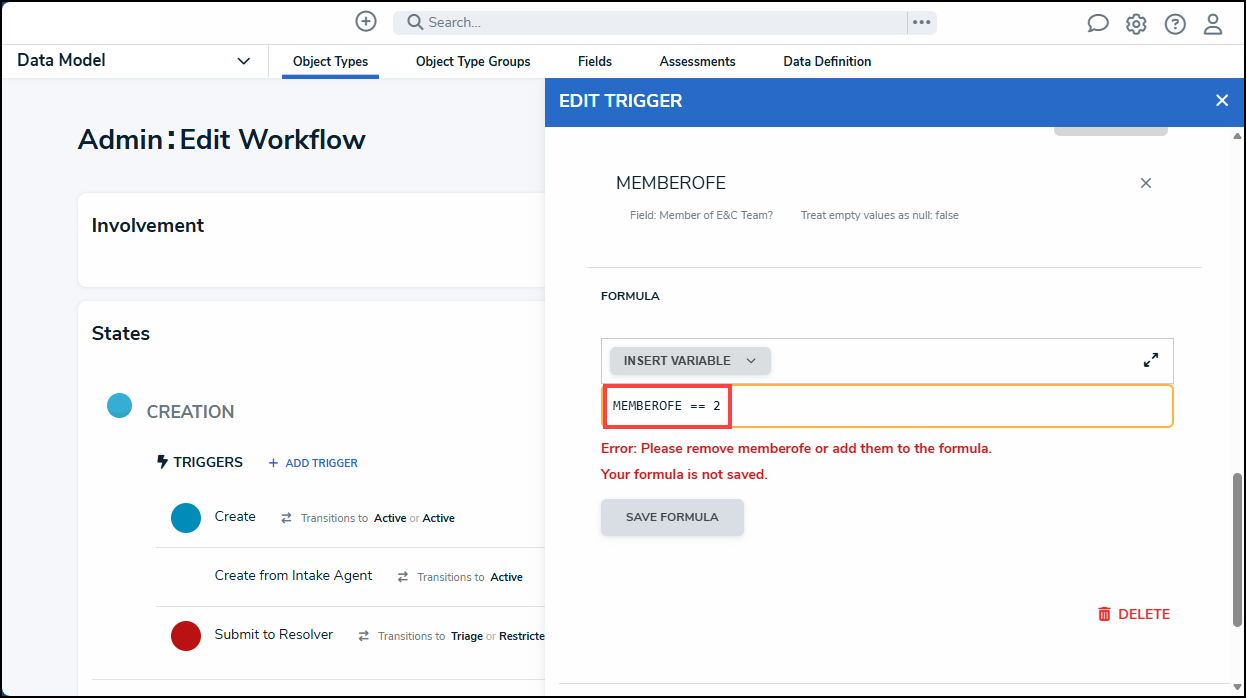The height and width of the screenshot is (698, 1246).
Task: Click the Edit Trigger panel scrollbar
Action: pos(1238,550)
